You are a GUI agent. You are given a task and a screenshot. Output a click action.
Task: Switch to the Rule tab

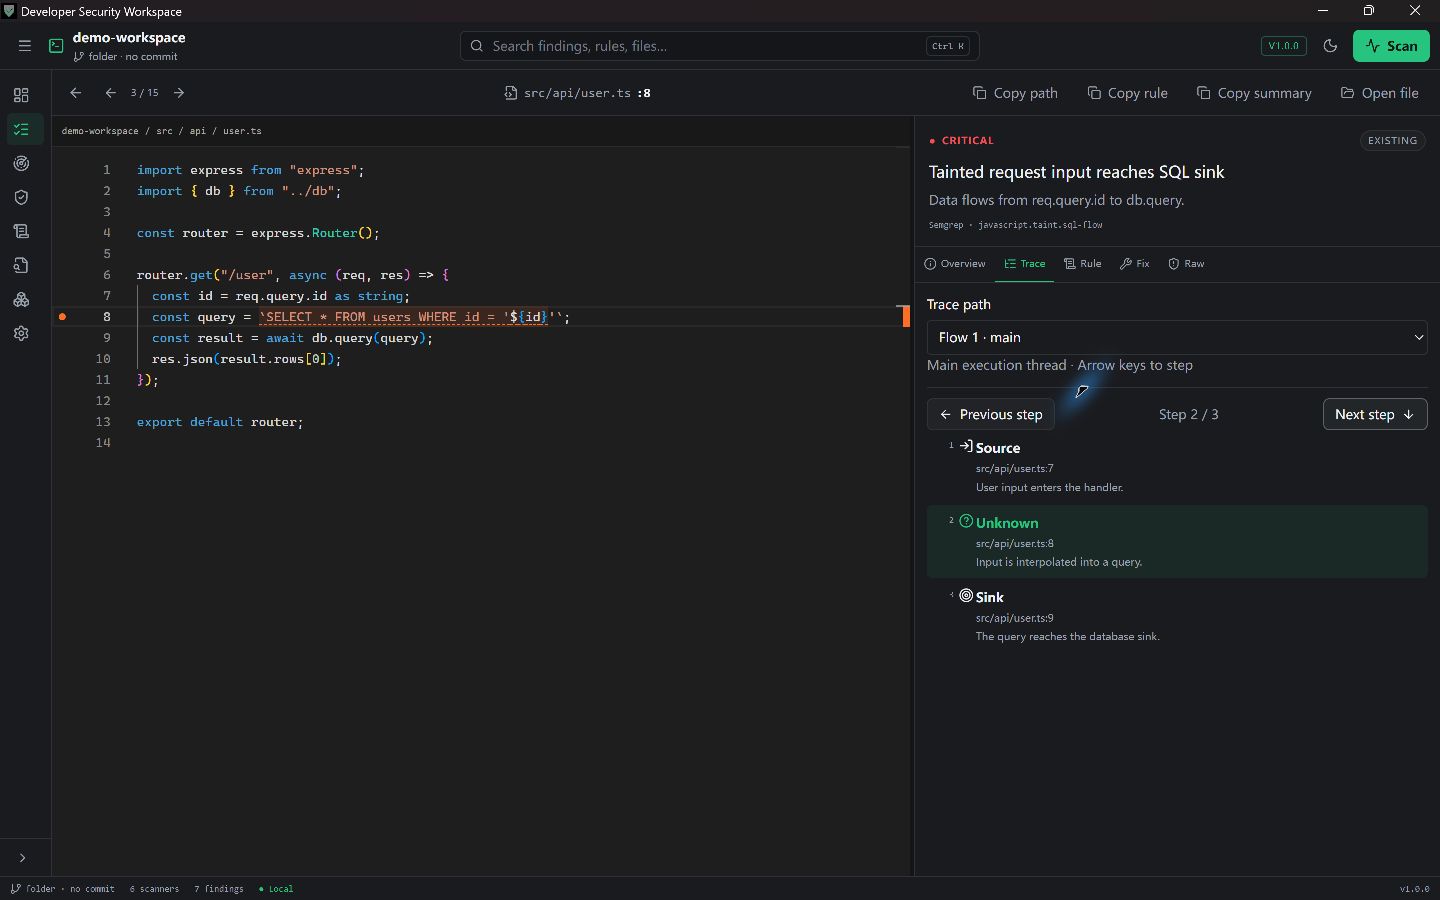tap(1083, 264)
